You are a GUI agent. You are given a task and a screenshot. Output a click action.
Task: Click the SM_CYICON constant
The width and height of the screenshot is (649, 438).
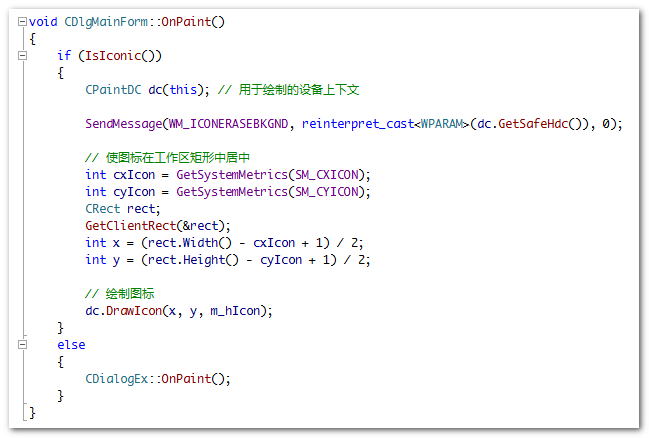click(327, 192)
